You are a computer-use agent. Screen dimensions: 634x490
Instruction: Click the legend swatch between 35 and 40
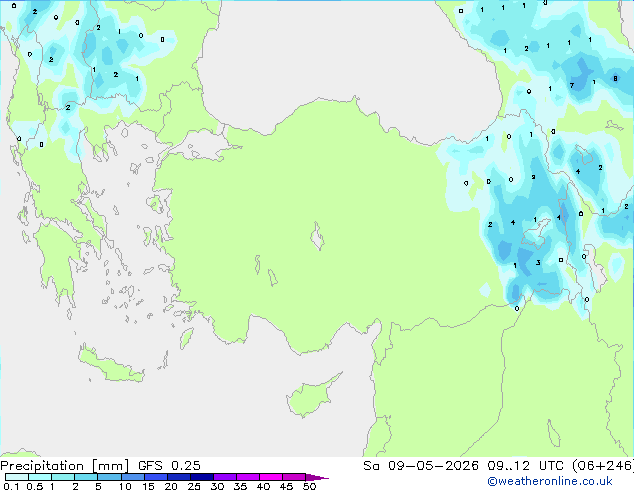click(x=247, y=477)
